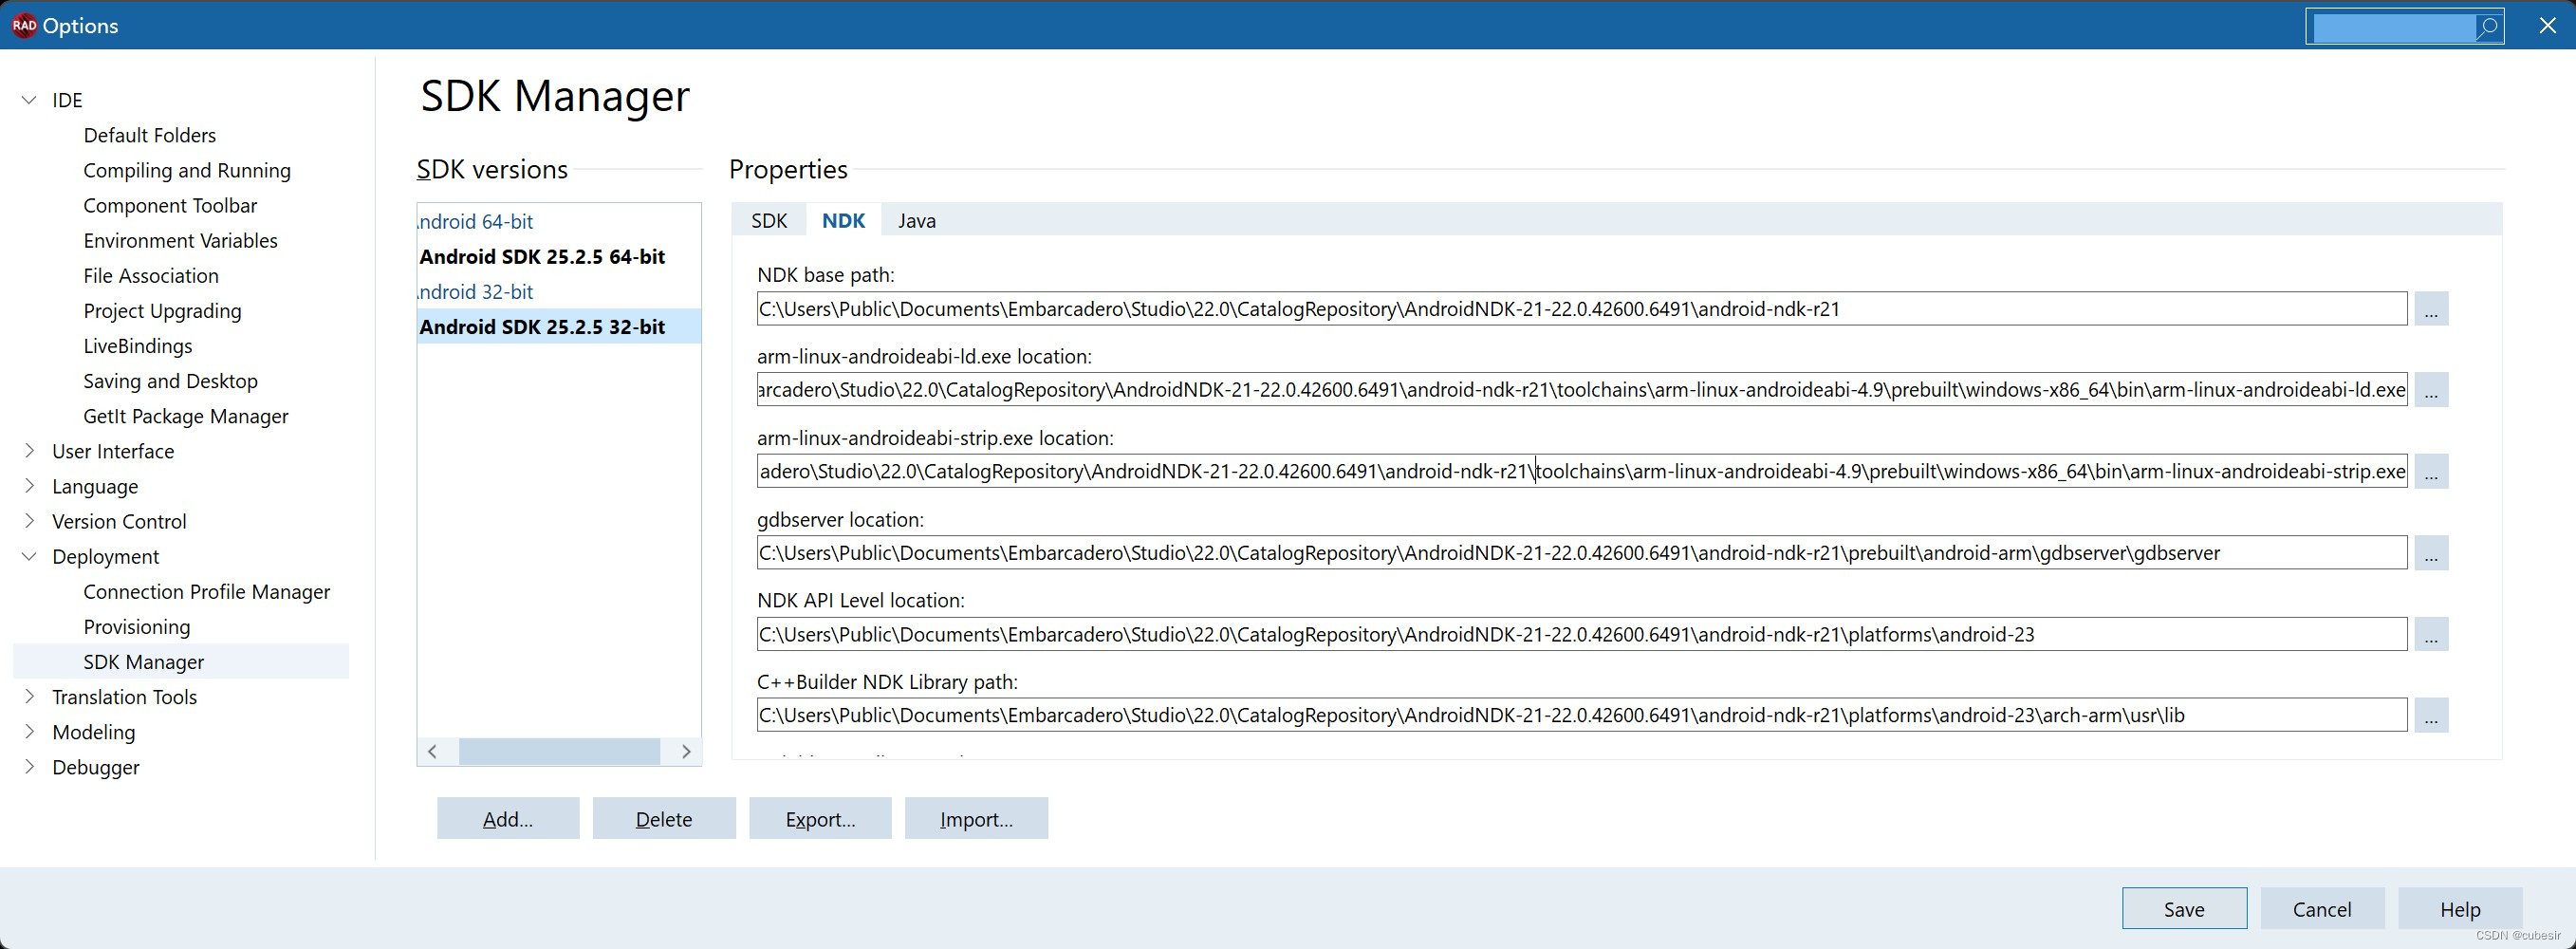This screenshot has width=2576, height=949.
Task: Select Provisioning under Deployment
Action: point(137,627)
